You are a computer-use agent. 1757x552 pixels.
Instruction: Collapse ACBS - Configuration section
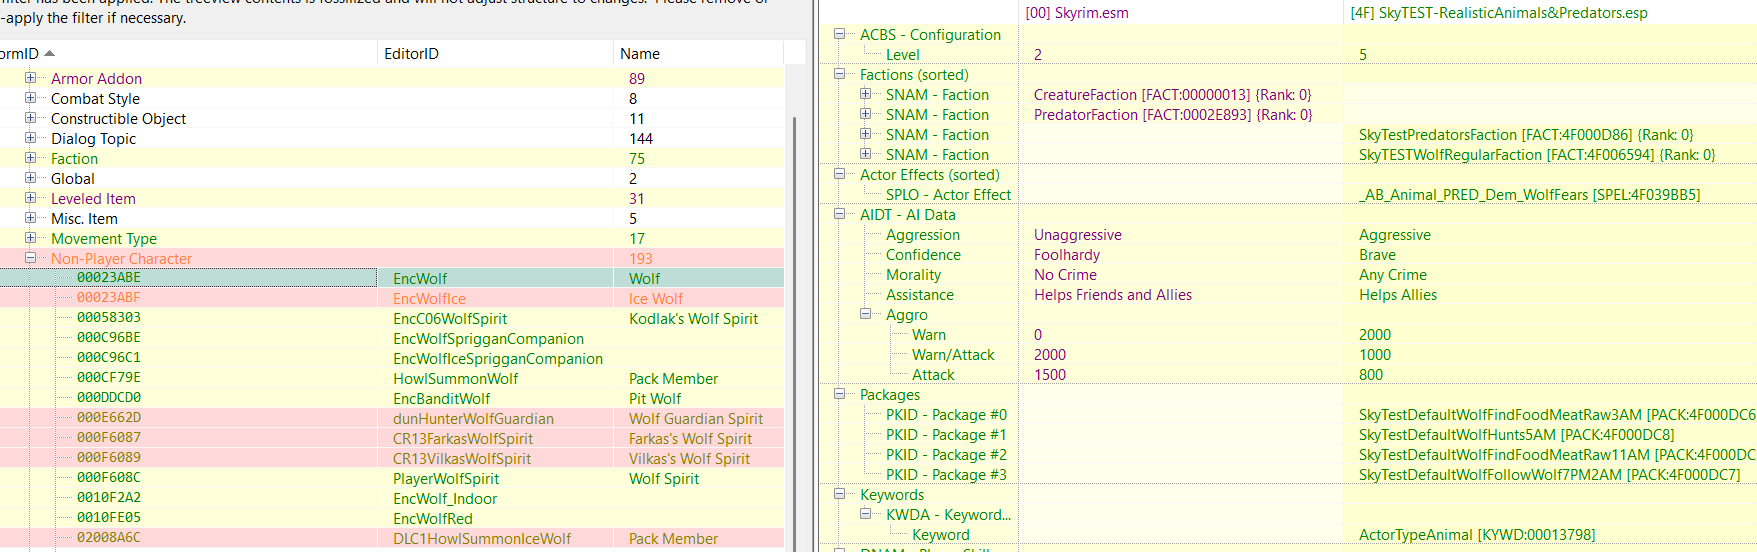pos(839,34)
